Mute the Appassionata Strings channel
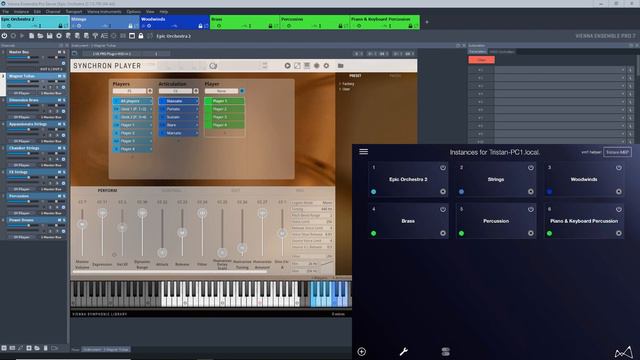640x360 pixels. (60, 124)
